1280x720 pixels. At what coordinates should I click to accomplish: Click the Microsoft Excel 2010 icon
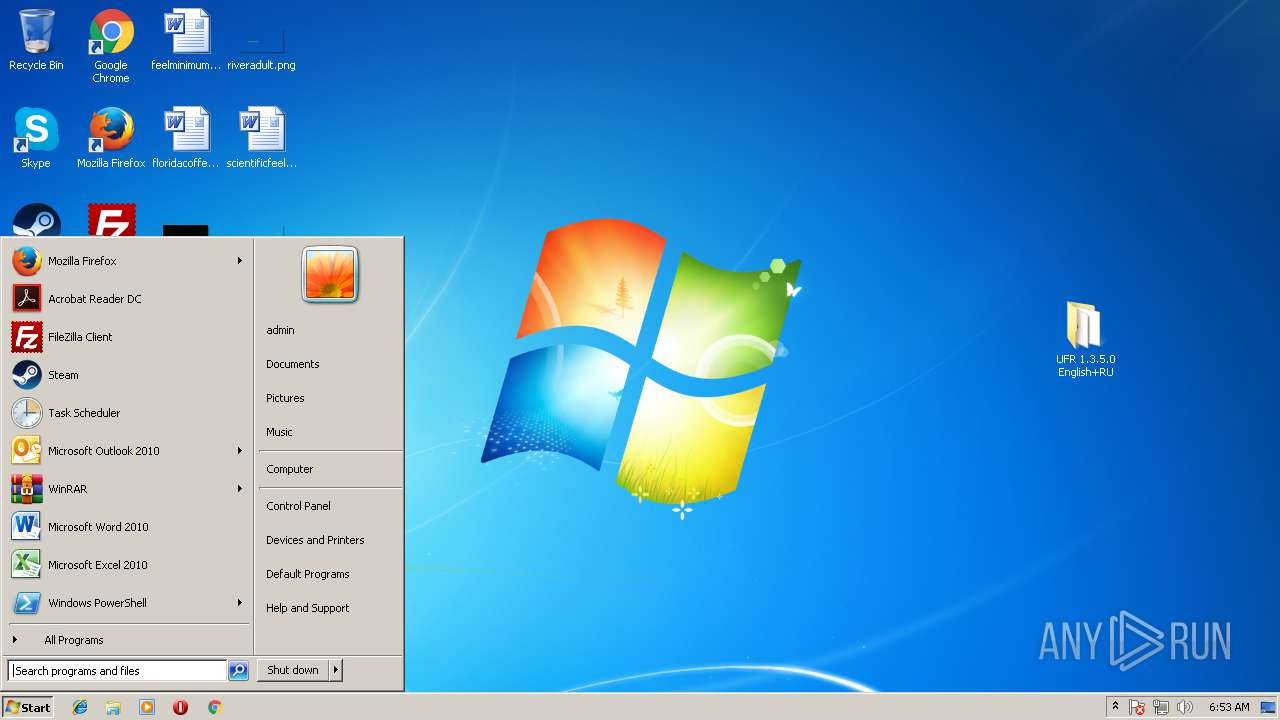(x=27, y=565)
